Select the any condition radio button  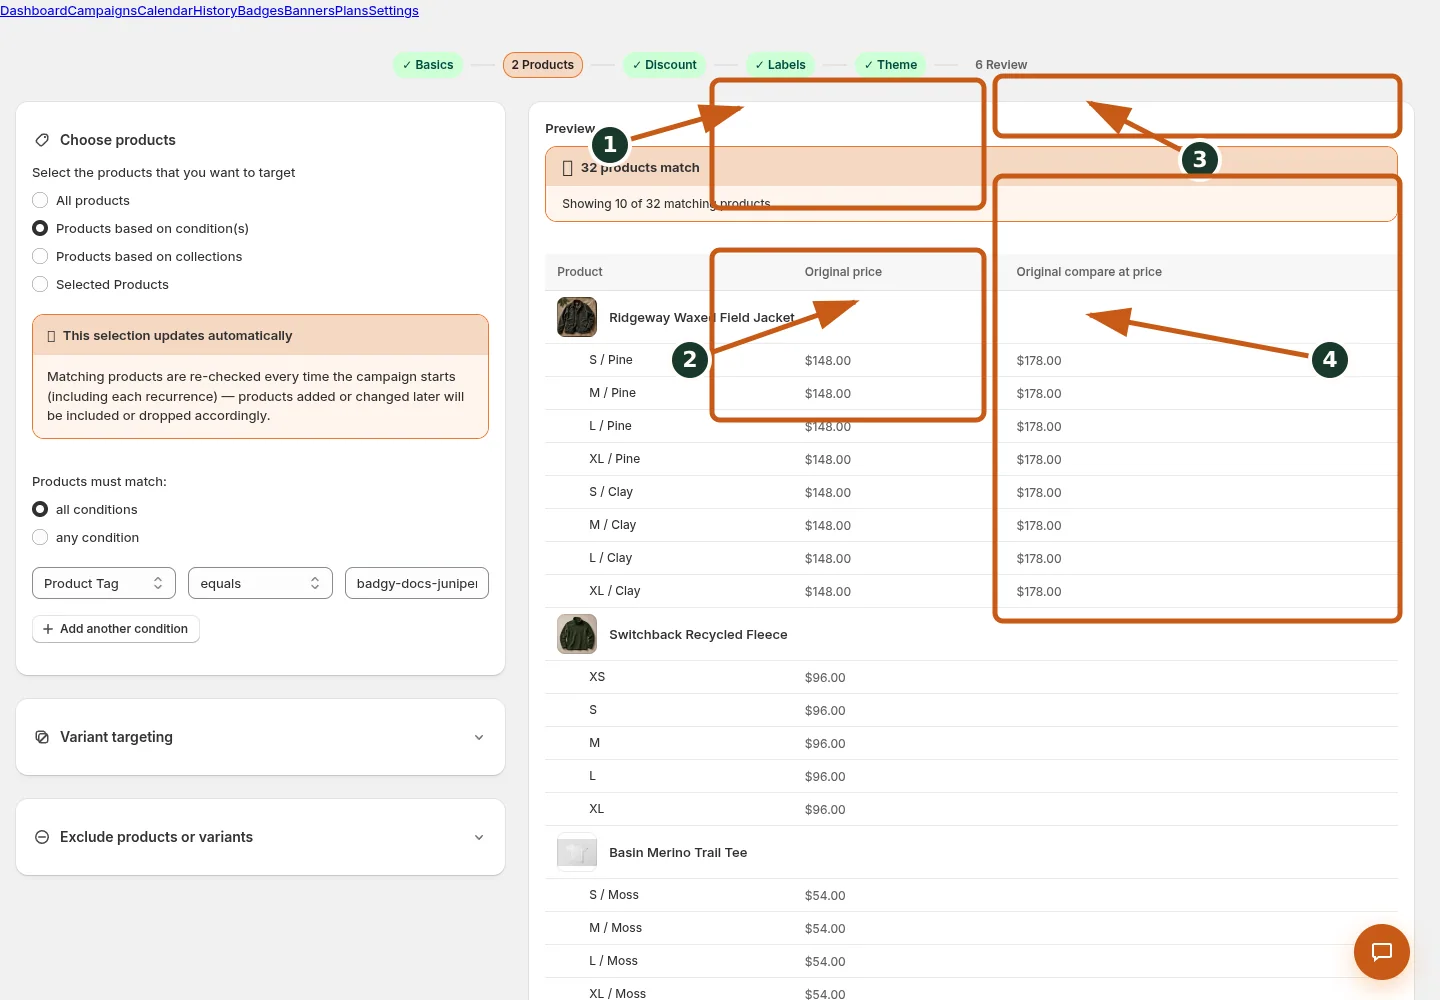[x=40, y=537]
